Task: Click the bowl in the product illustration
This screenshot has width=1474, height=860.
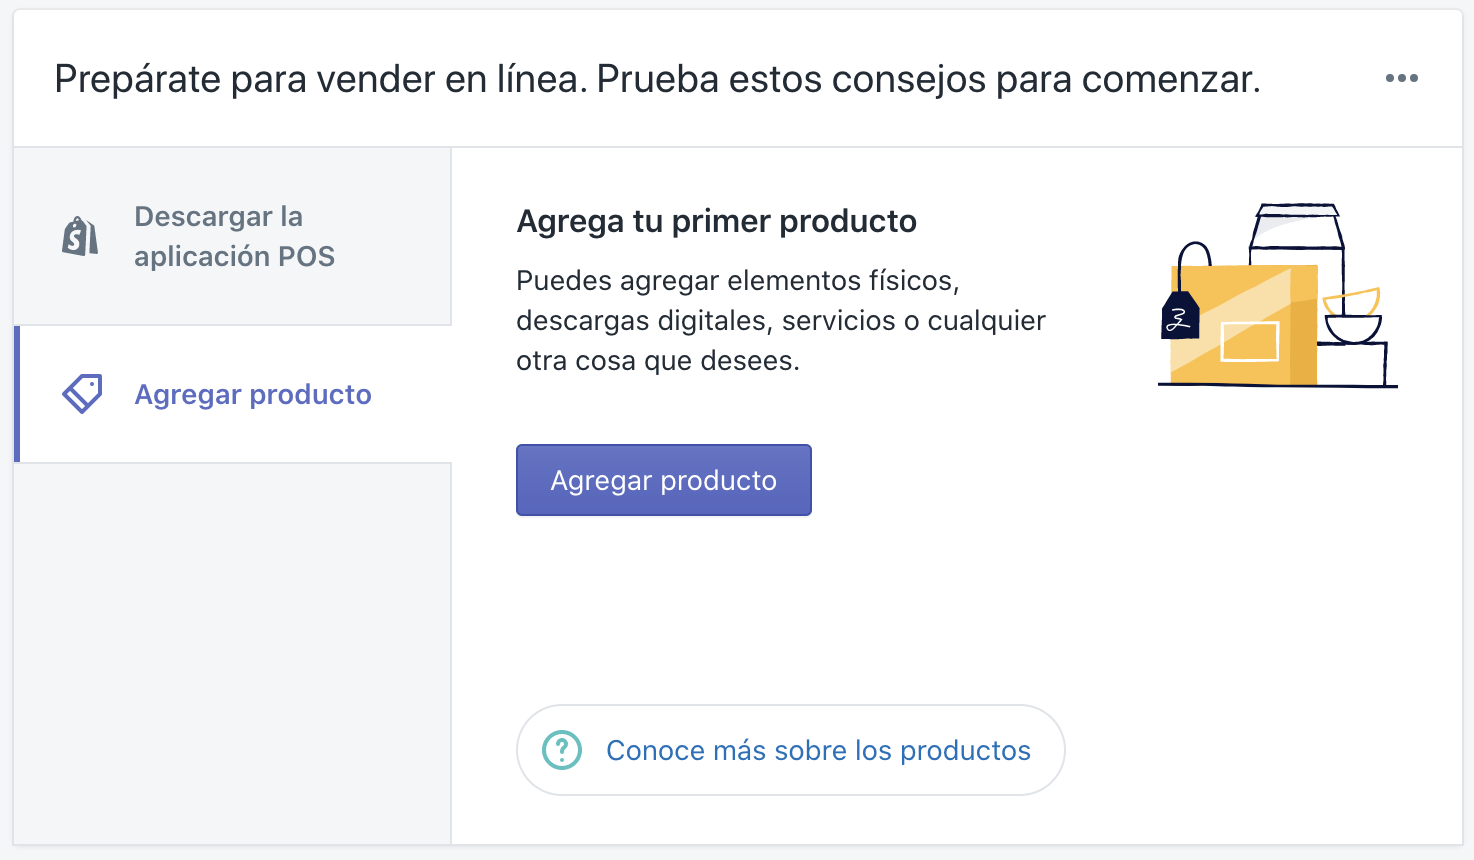Action: [x=1353, y=327]
